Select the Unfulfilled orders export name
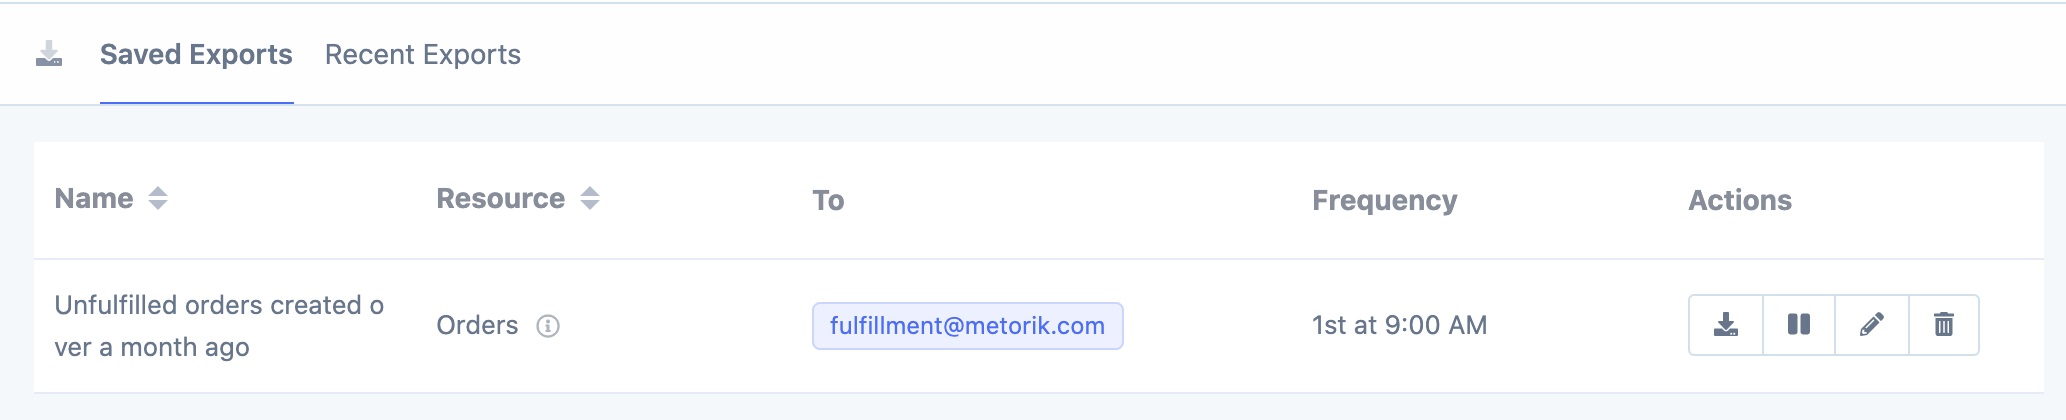2066x420 pixels. [x=219, y=326]
